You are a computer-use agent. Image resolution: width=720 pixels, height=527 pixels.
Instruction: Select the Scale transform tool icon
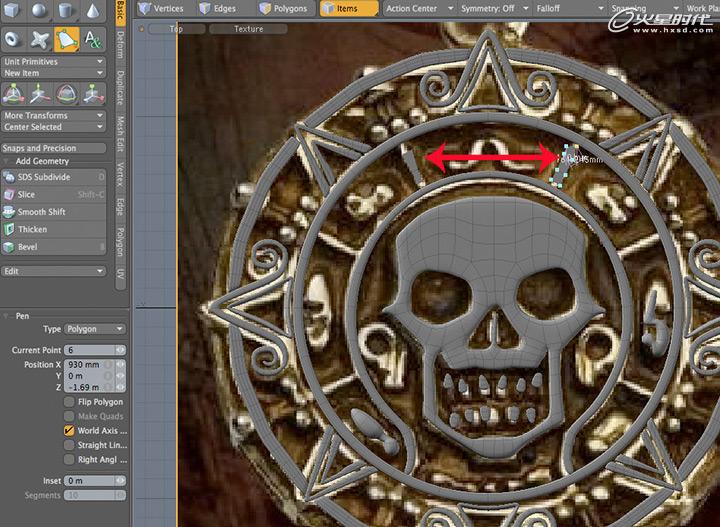coord(94,94)
